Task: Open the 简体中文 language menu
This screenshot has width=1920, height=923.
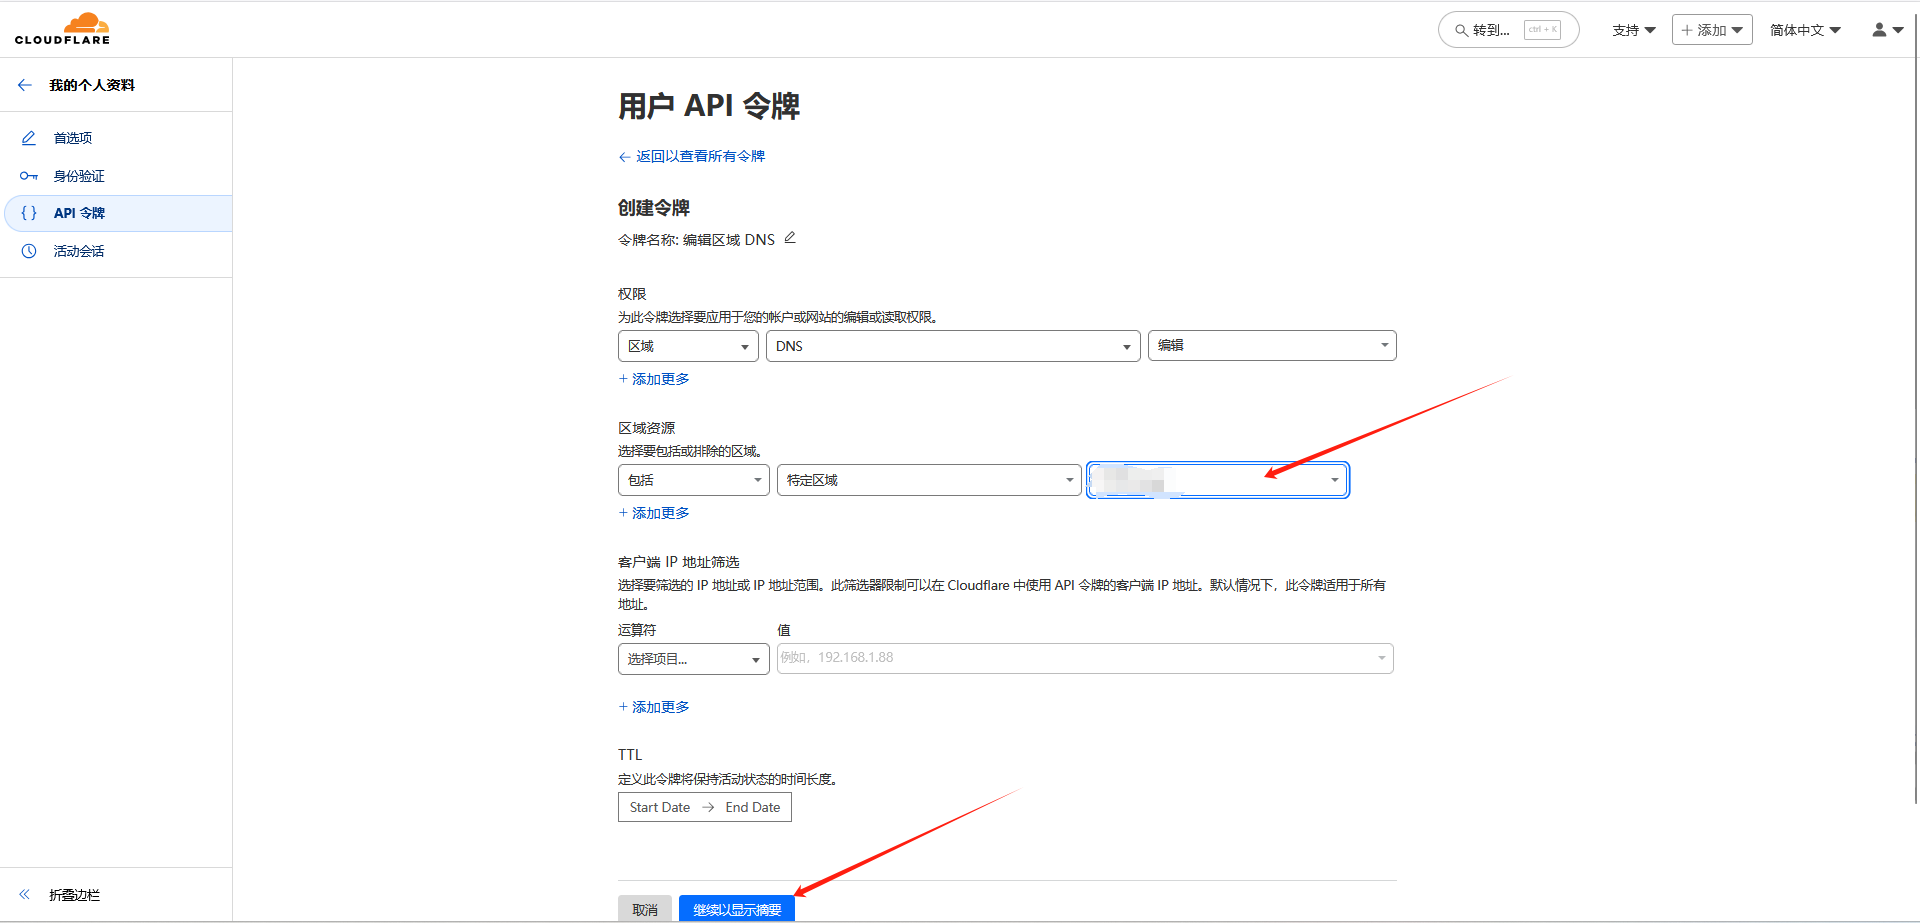Action: pyautogui.click(x=1804, y=30)
